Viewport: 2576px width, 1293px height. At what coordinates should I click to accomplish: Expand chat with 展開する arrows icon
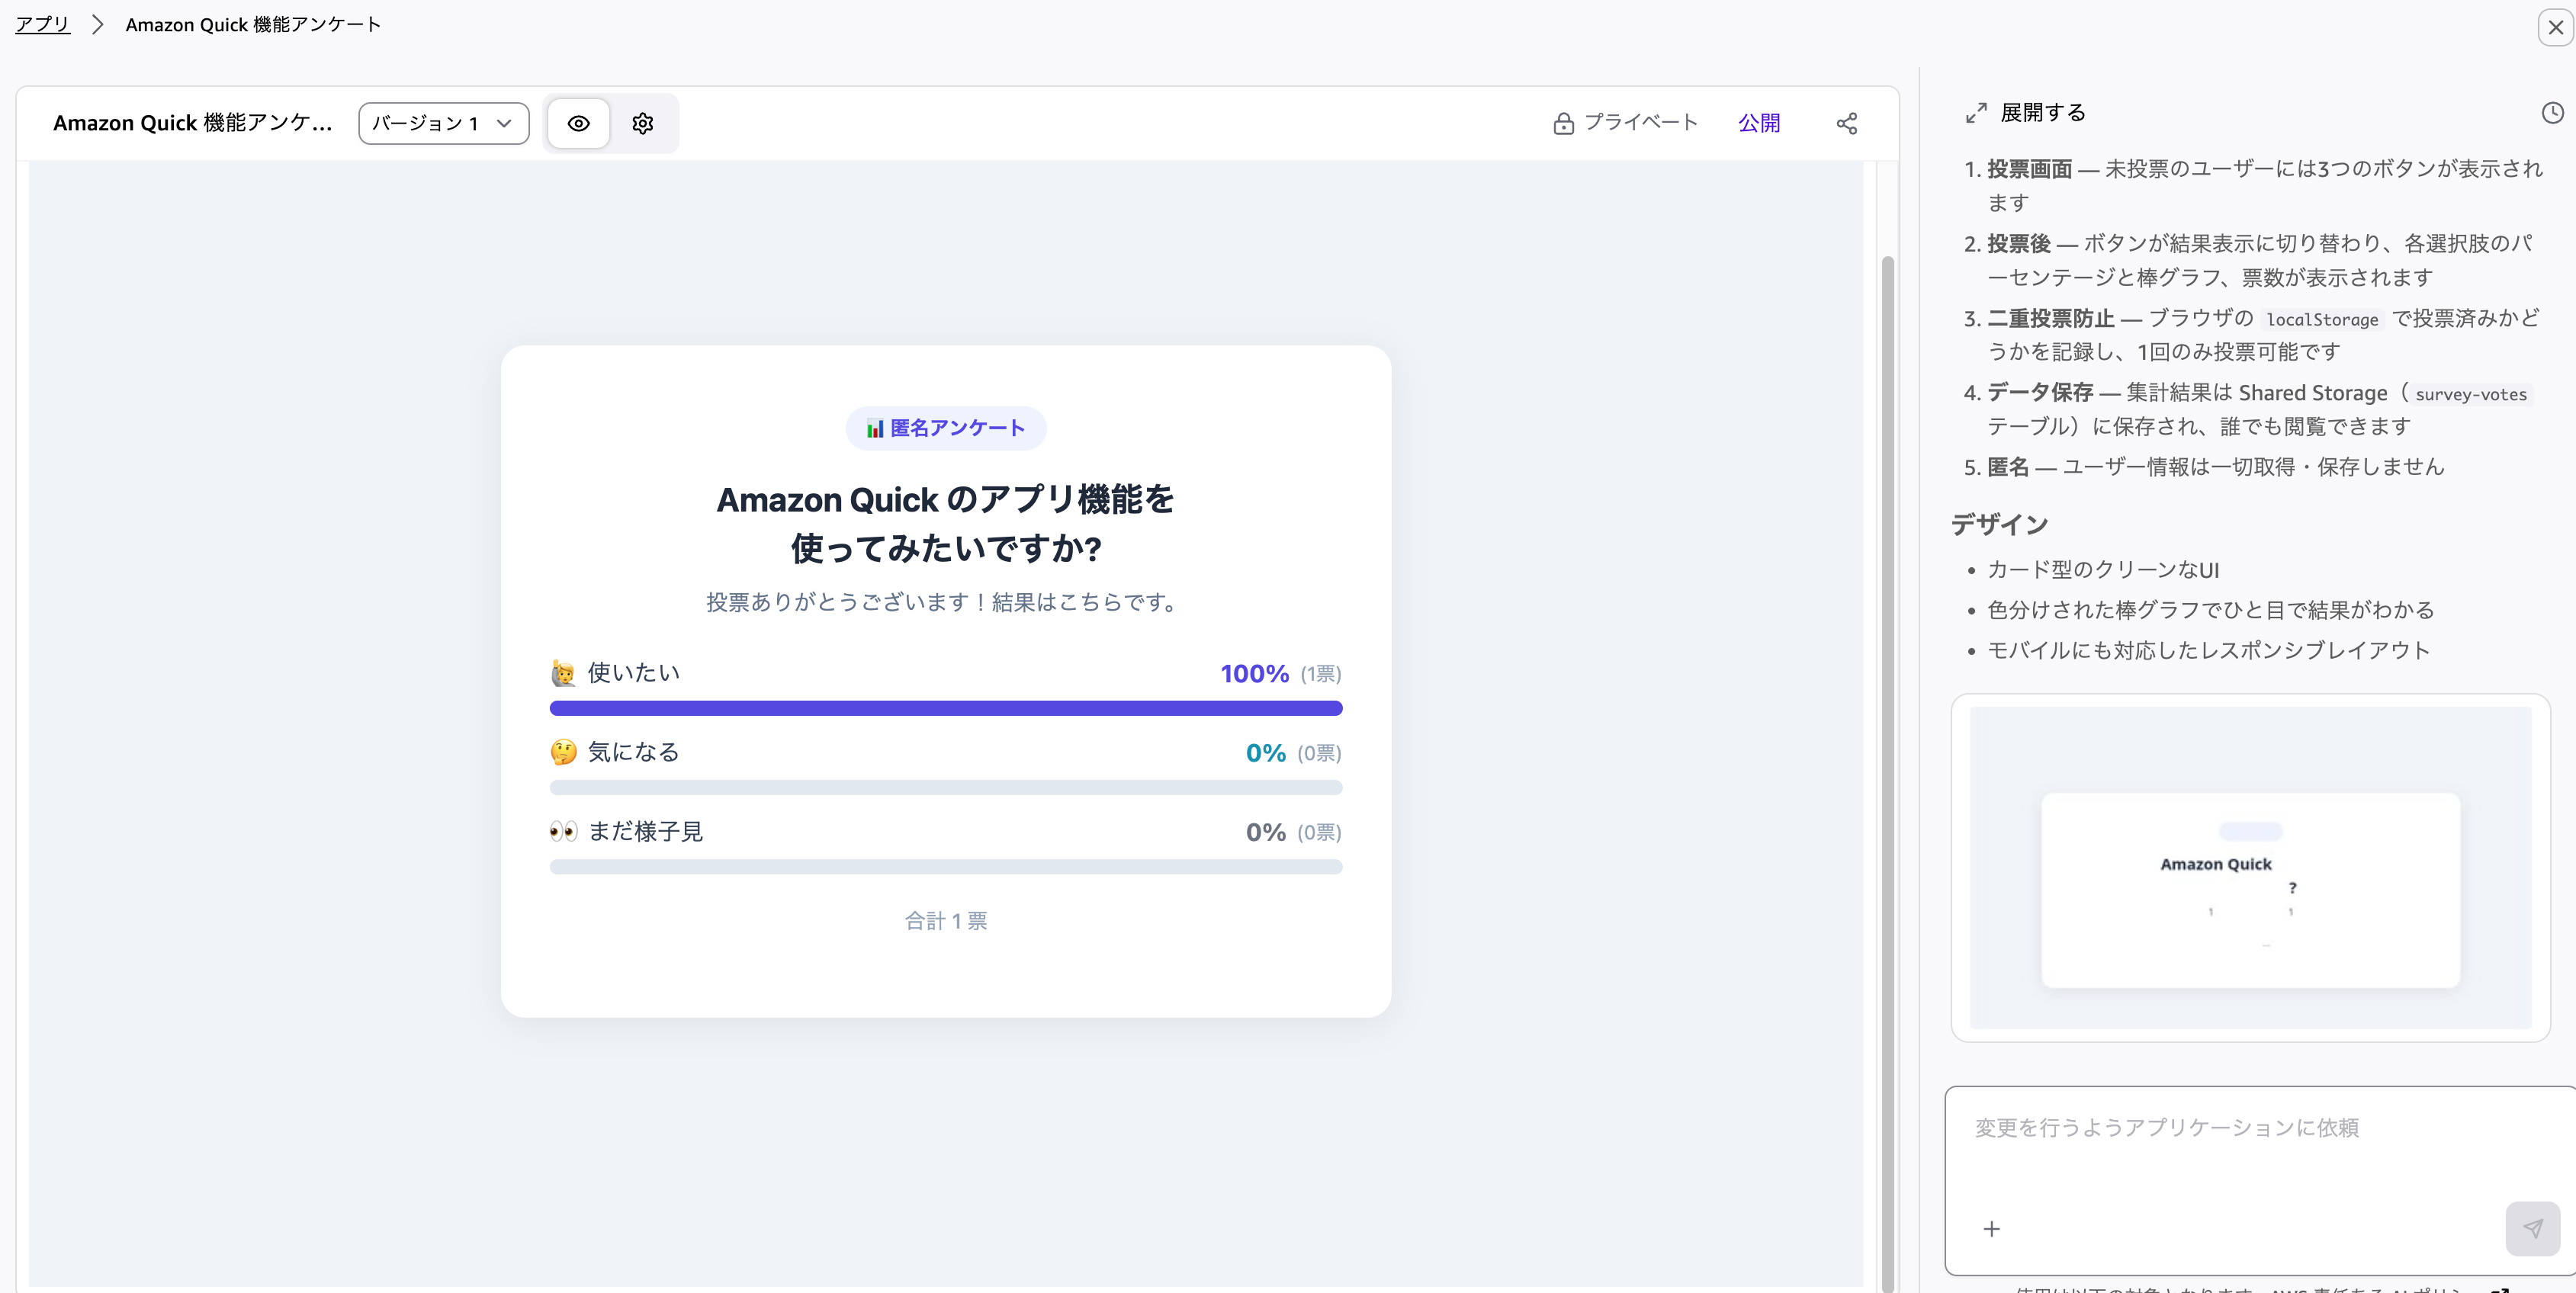(x=1975, y=113)
